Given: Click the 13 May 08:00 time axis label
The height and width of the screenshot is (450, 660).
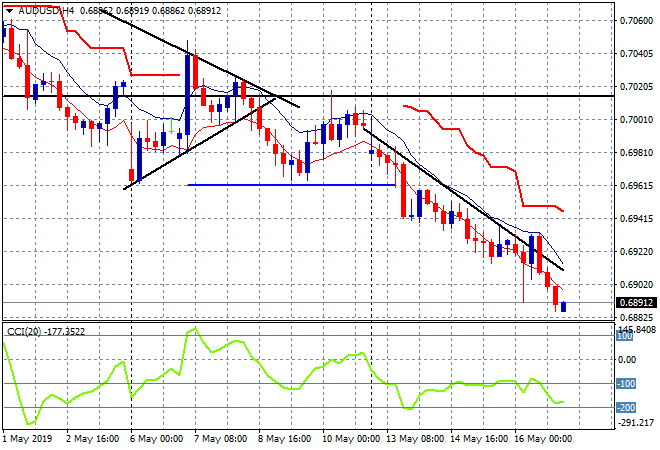Looking at the screenshot, I should coord(415,439).
